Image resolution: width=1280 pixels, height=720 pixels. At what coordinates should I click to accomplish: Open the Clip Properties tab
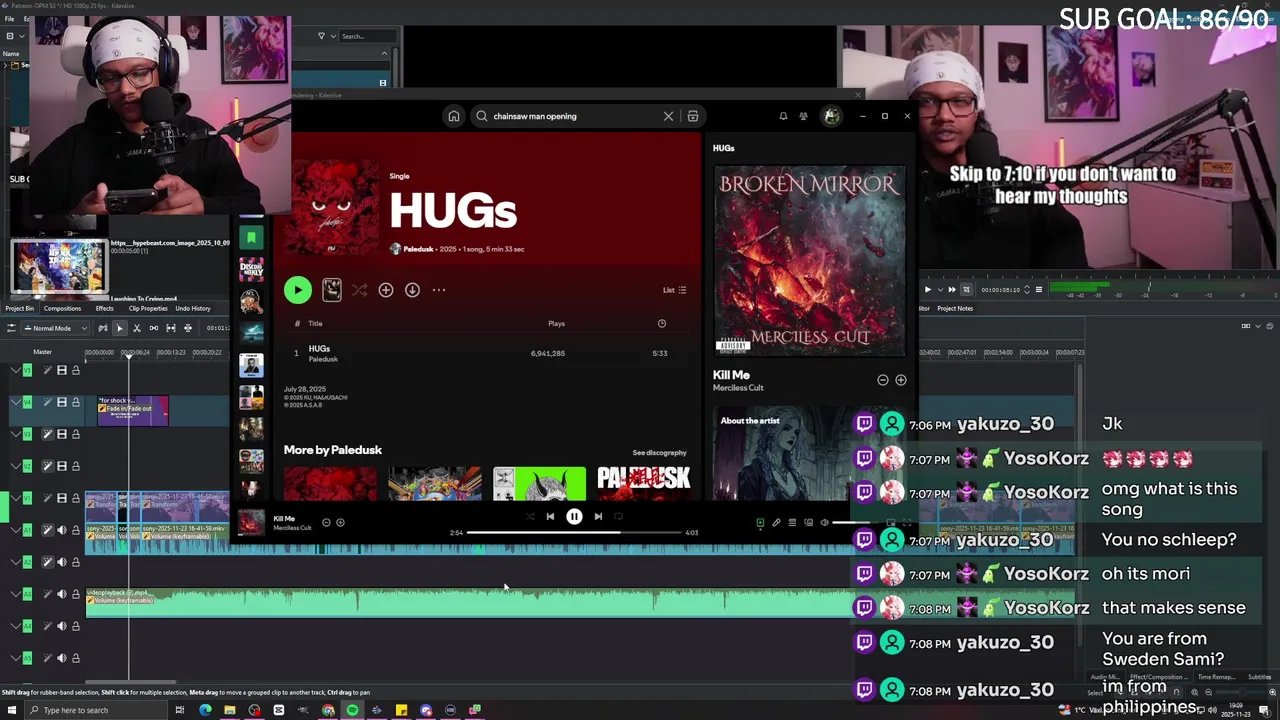(x=148, y=308)
